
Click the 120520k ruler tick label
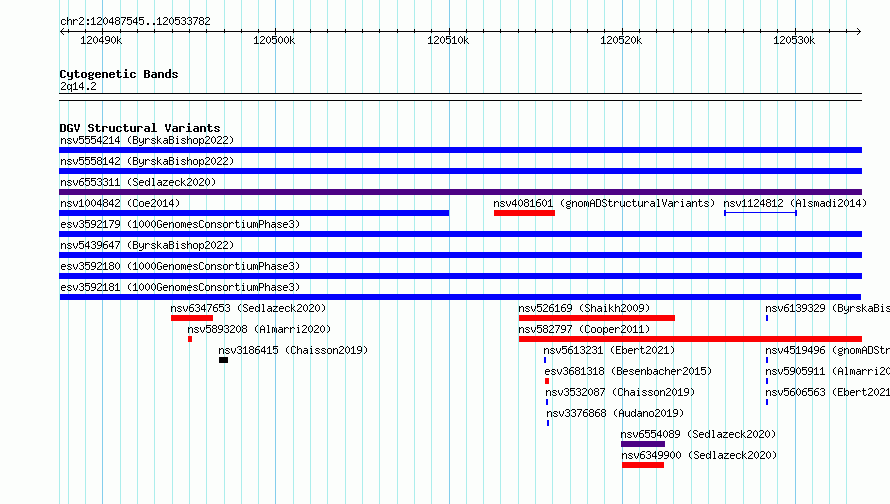coord(621,40)
